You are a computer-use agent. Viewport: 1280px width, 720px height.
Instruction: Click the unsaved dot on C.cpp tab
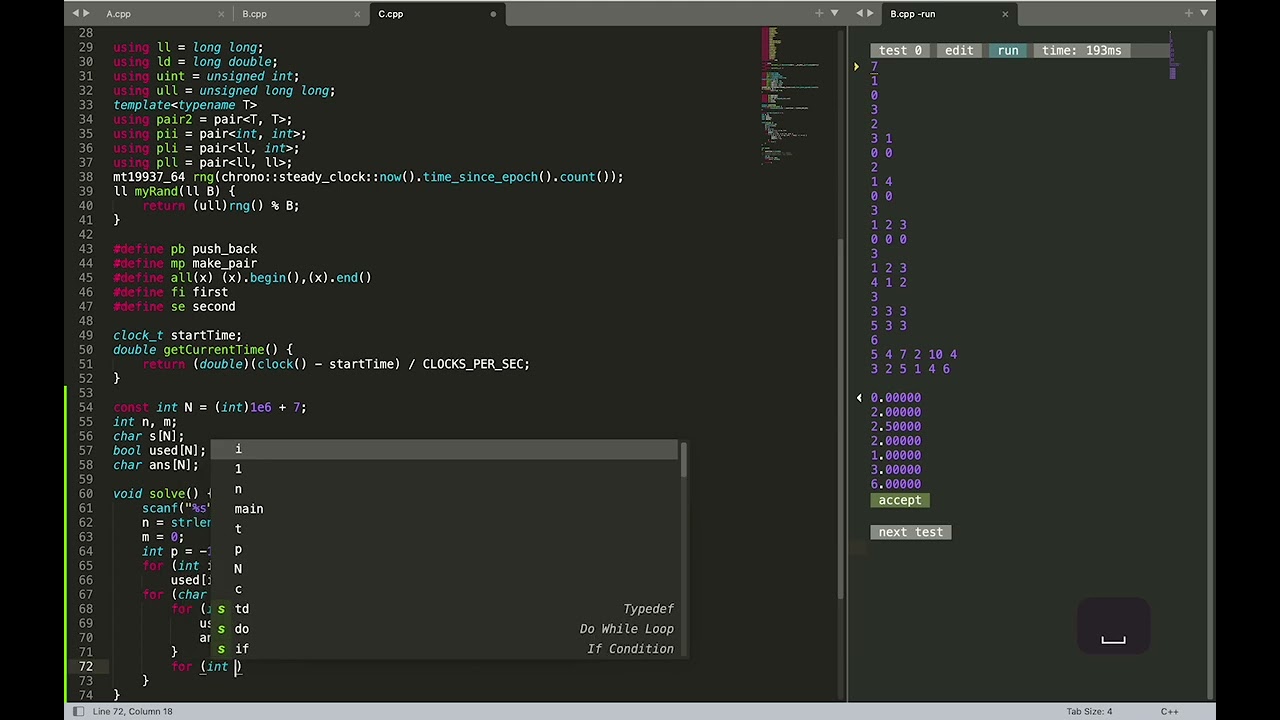[493, 14]
